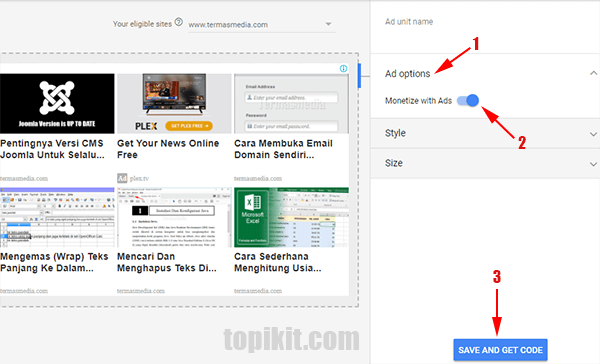Expand the Style section

tap(485, 133)
